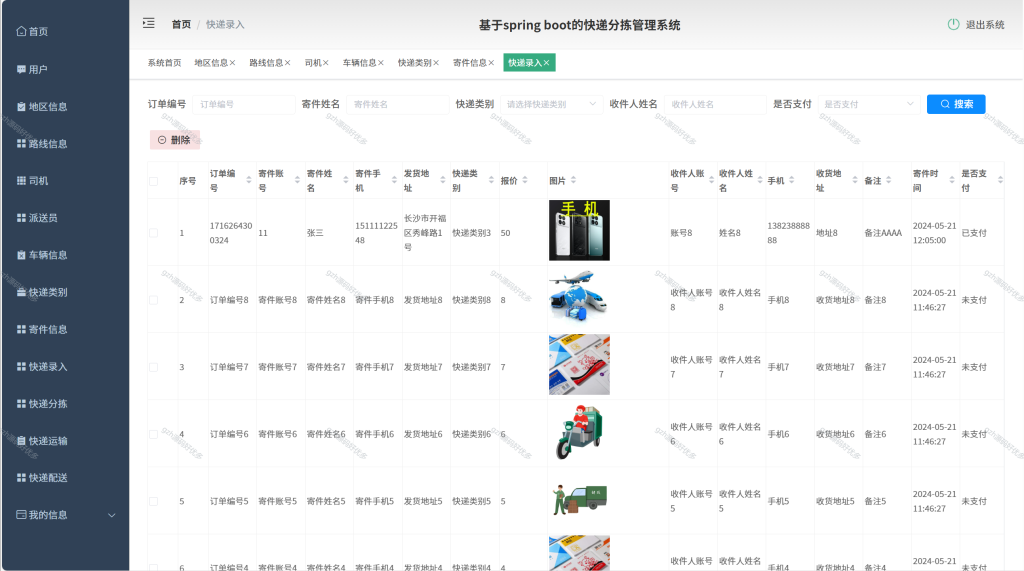This screenshot has height=571, width=1024.
Task: Close the 地区信息 tab
Action: click(x=232, y=63)
